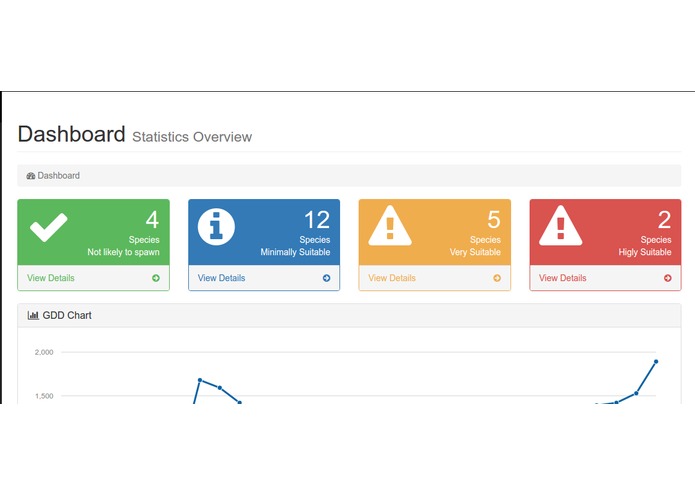
Task: Click the green arrow circle beside View Details
Action: 156,278
